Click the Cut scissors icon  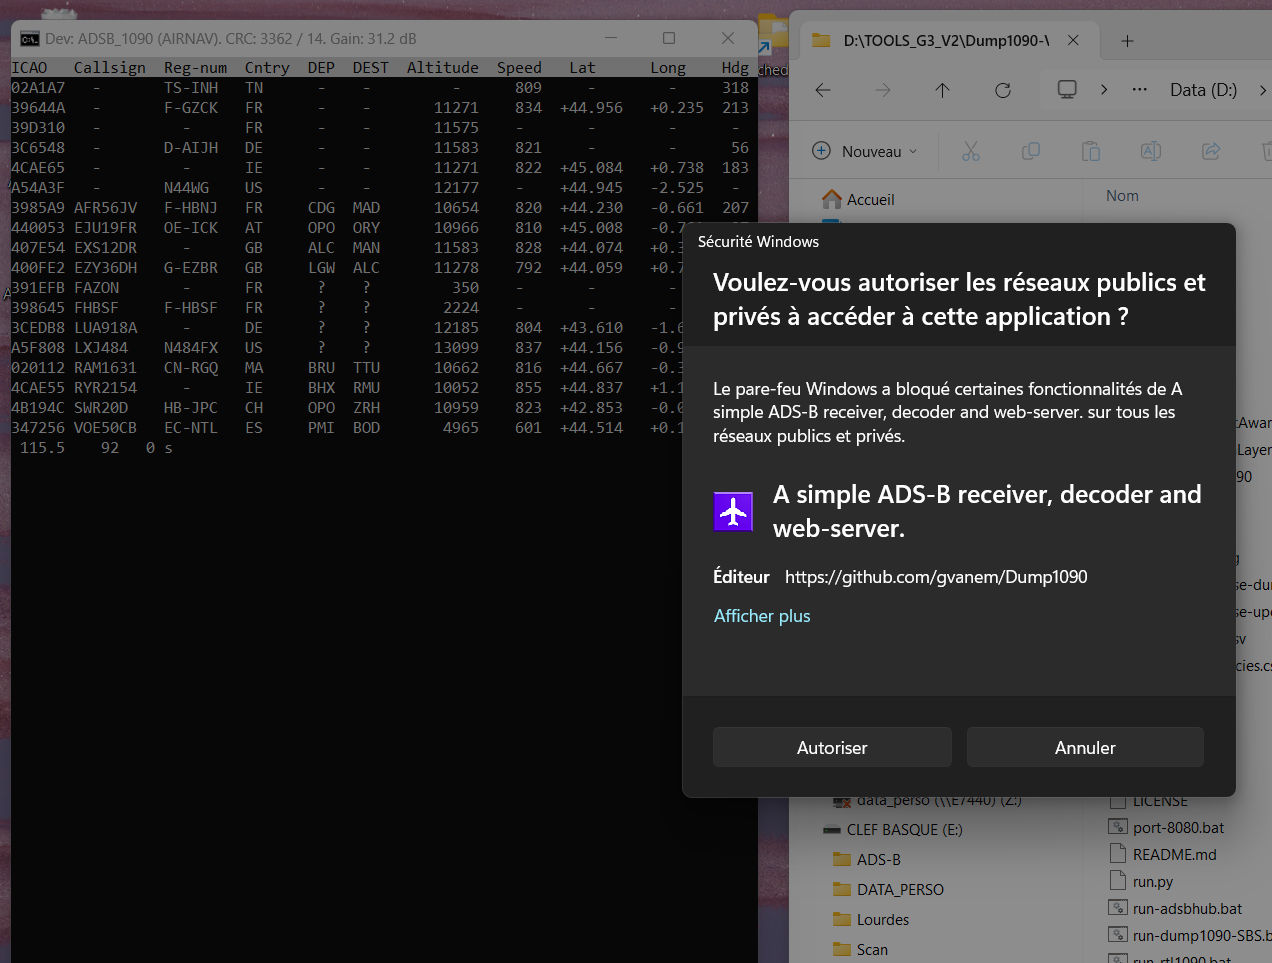pos(970,151)
